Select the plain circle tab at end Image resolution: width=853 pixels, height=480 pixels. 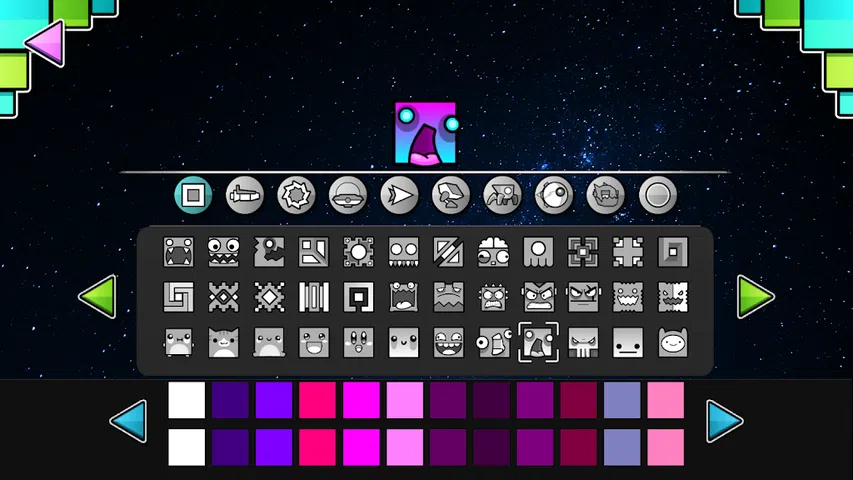(657, 195)
